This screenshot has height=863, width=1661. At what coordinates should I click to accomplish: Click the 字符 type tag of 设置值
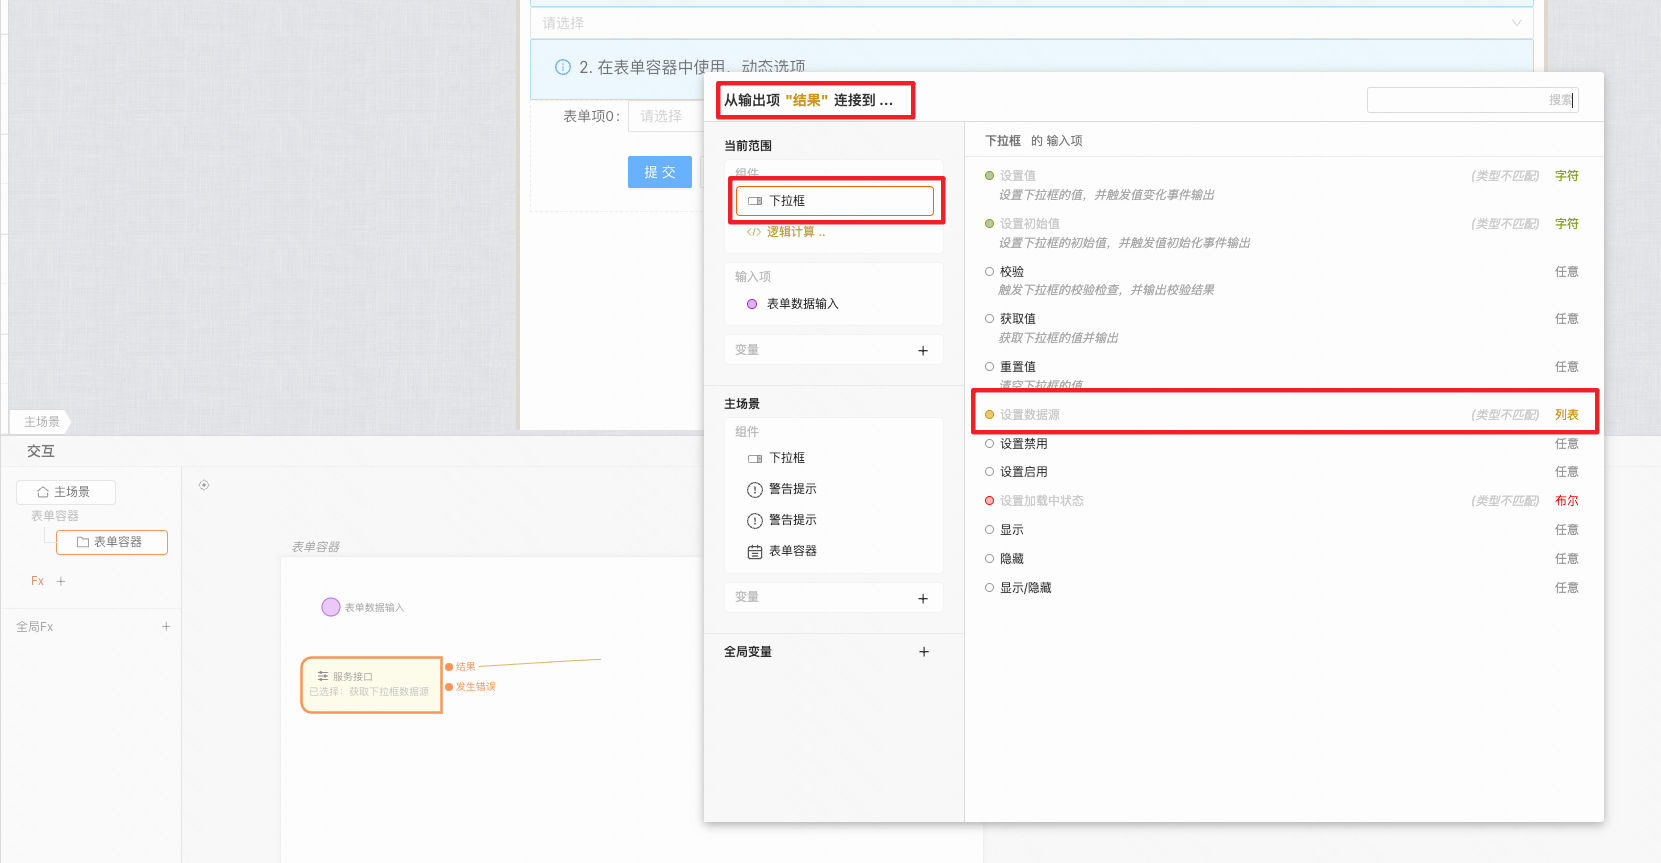[1567, 176]
